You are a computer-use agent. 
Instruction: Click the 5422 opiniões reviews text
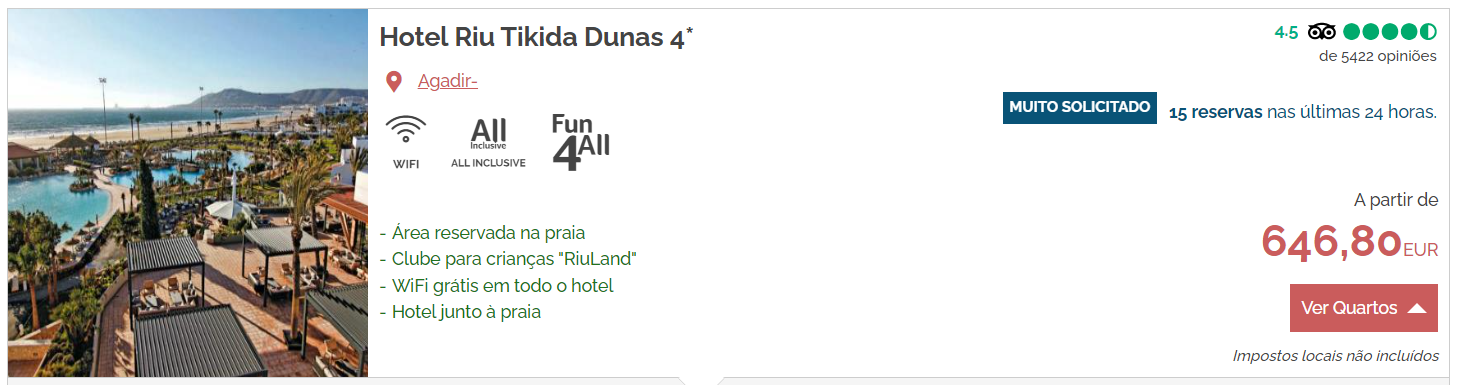tap(1378, 56)
